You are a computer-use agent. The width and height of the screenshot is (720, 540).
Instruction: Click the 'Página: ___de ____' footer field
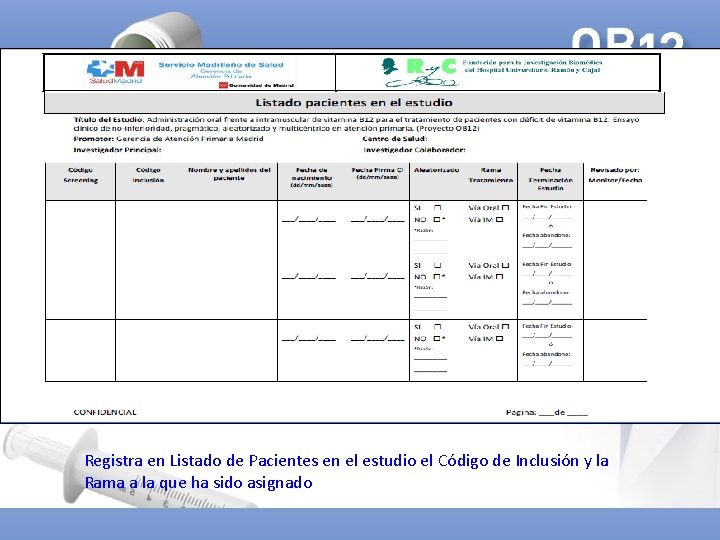pyautogui.click(x=547, y=412)
